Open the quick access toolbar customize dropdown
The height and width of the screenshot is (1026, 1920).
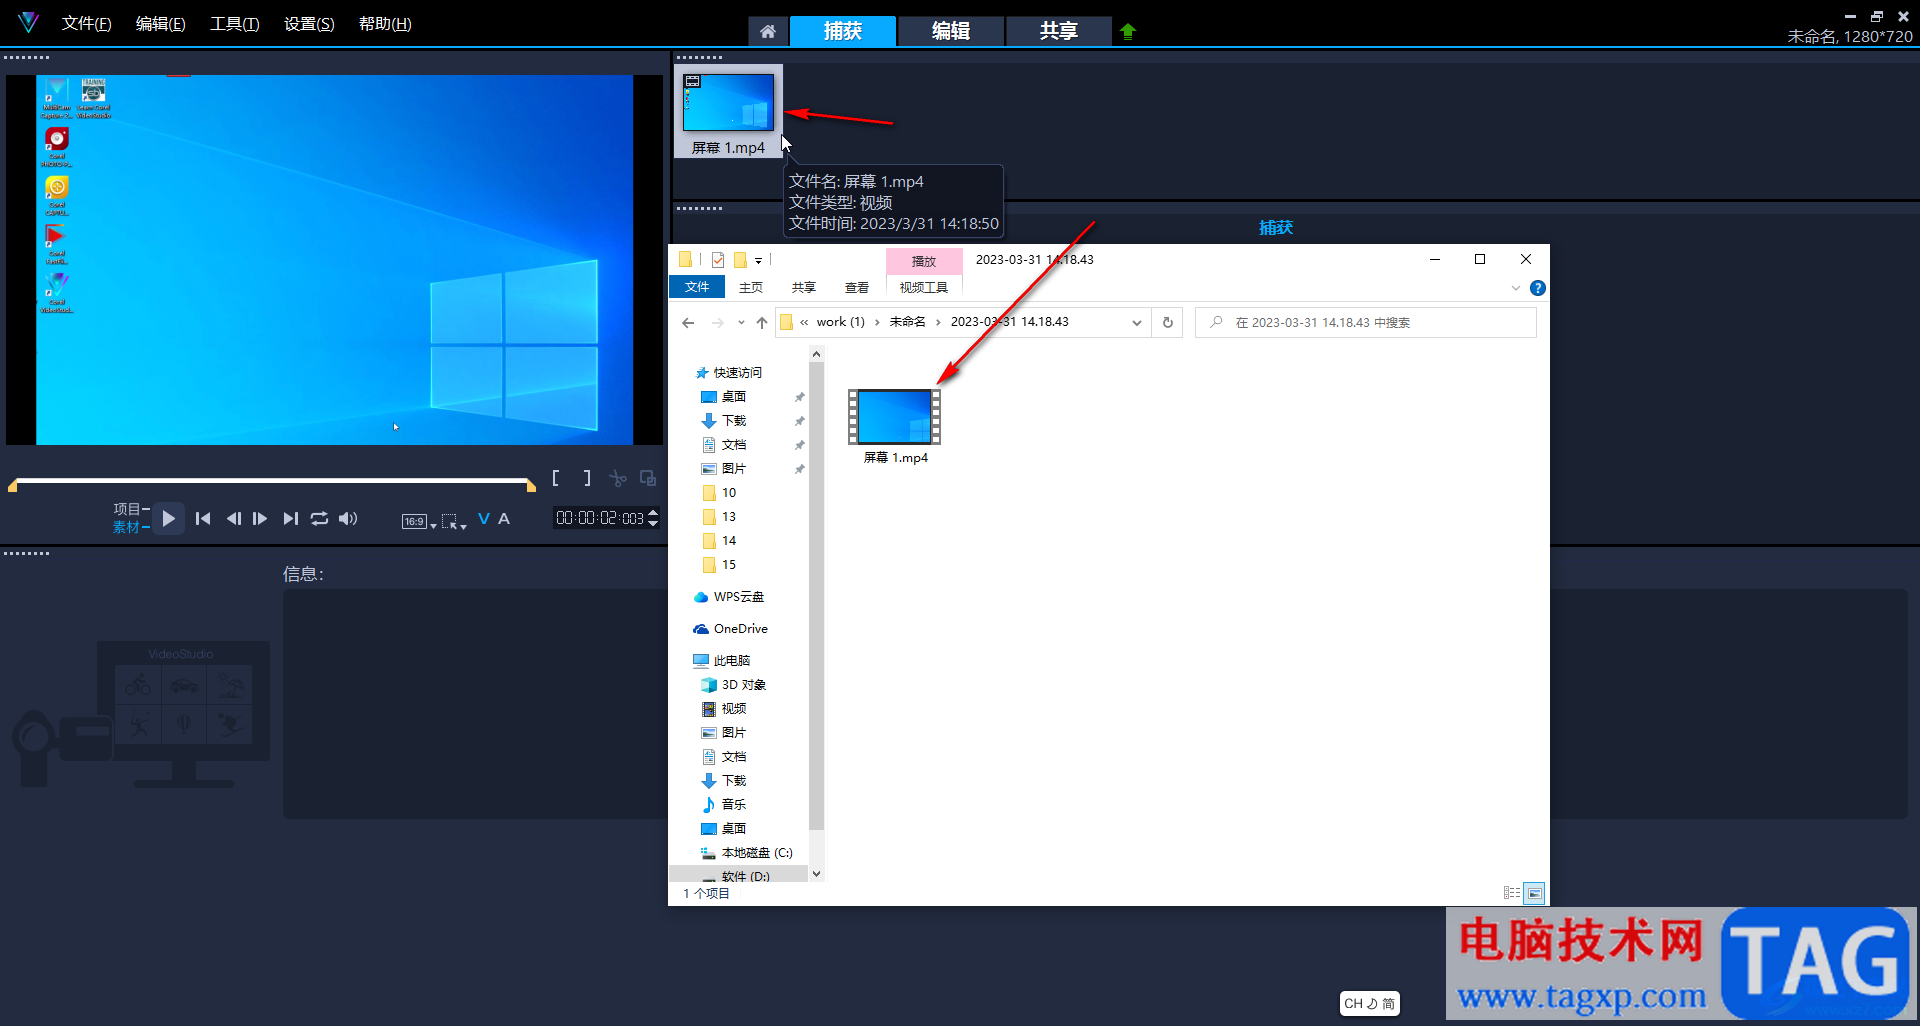(x=759, y=260)
